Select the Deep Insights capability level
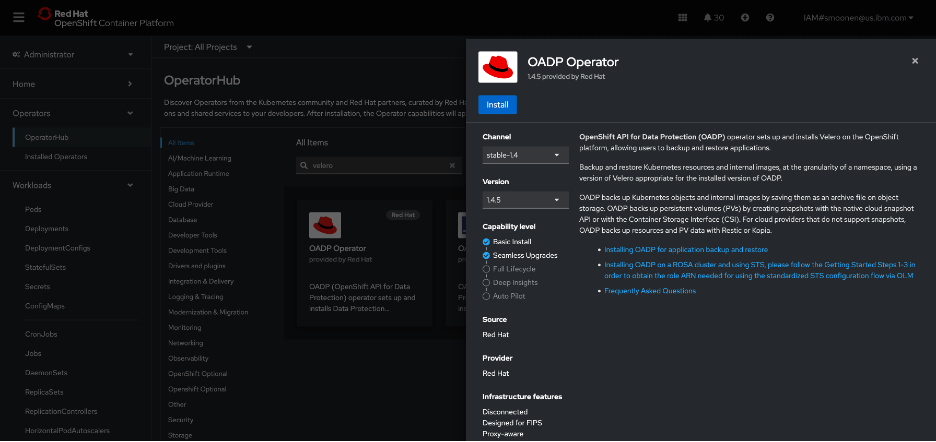The width and height of the screenshot is (936, 442). (x=486, y=282)
